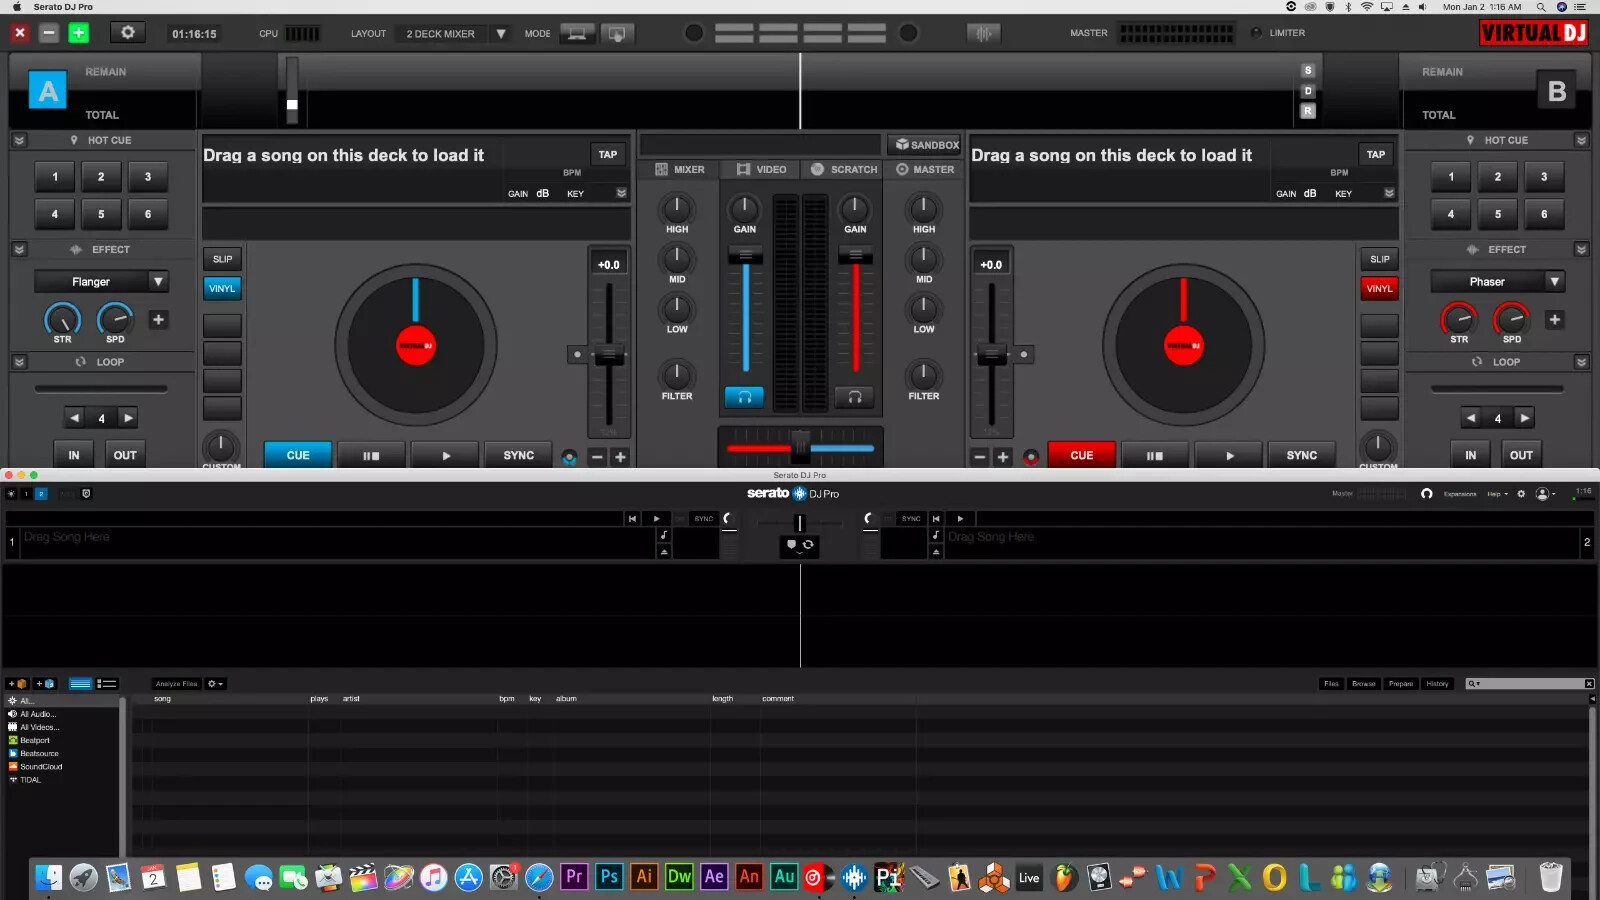Open Serato Help dropdown
The image size is (1600, 900).
pos(1497,494)
